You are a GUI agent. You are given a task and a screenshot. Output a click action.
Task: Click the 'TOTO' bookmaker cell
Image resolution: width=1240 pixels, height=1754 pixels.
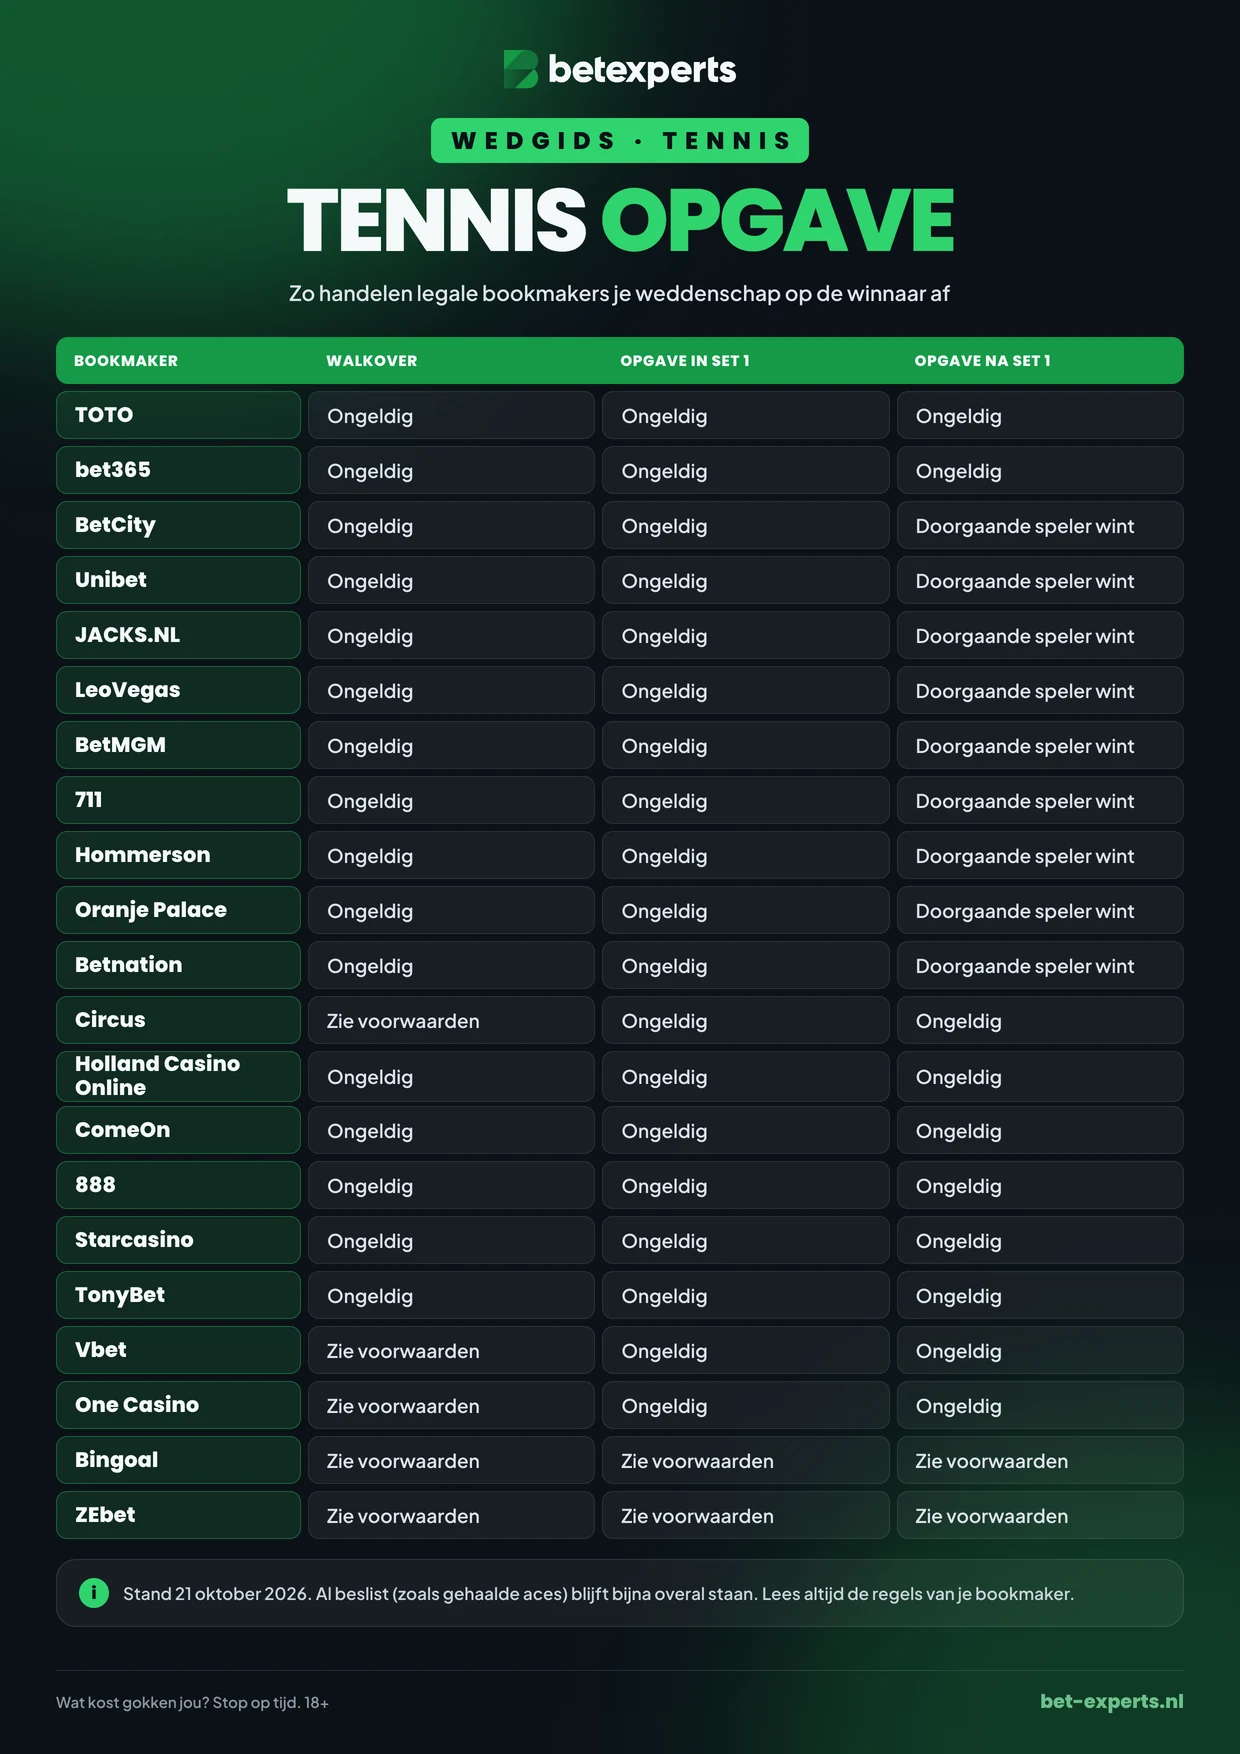pyautogui.click(x=178, y=415)
